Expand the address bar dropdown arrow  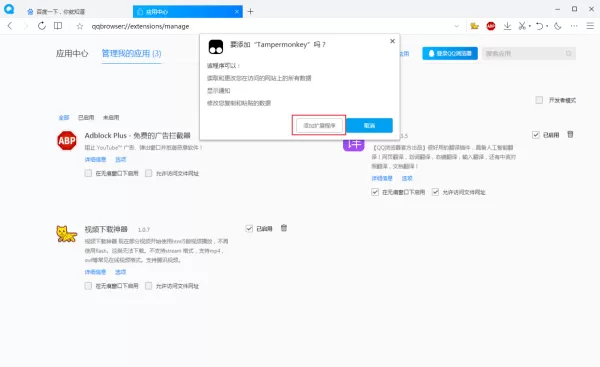coord(457,26)
